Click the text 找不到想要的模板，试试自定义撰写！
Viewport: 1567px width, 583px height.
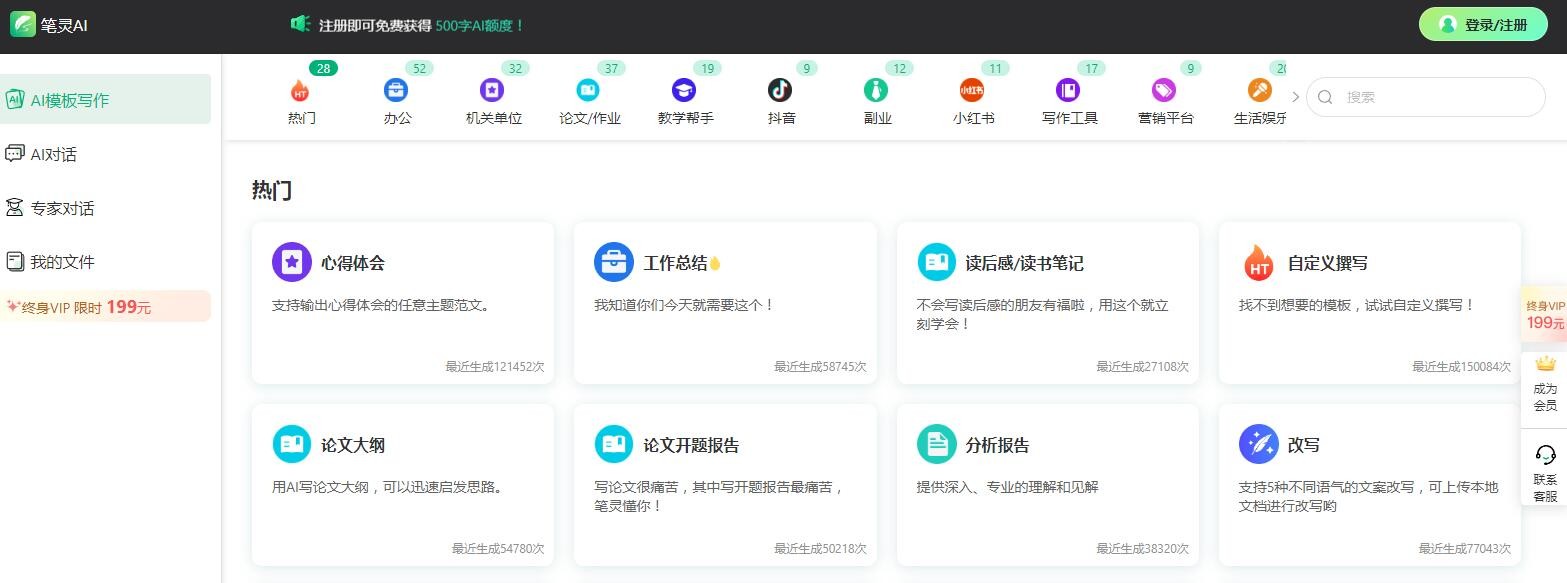click(1357, 305)
